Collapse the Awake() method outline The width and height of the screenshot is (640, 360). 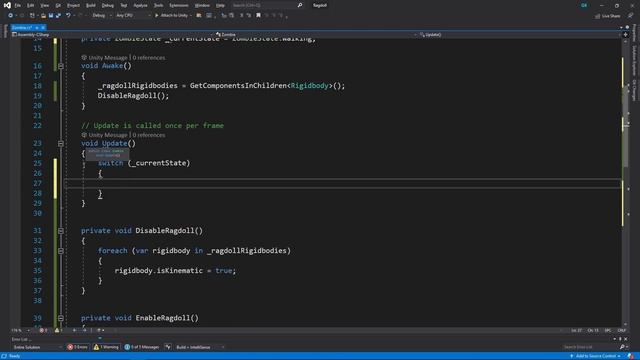click(61, 66)
